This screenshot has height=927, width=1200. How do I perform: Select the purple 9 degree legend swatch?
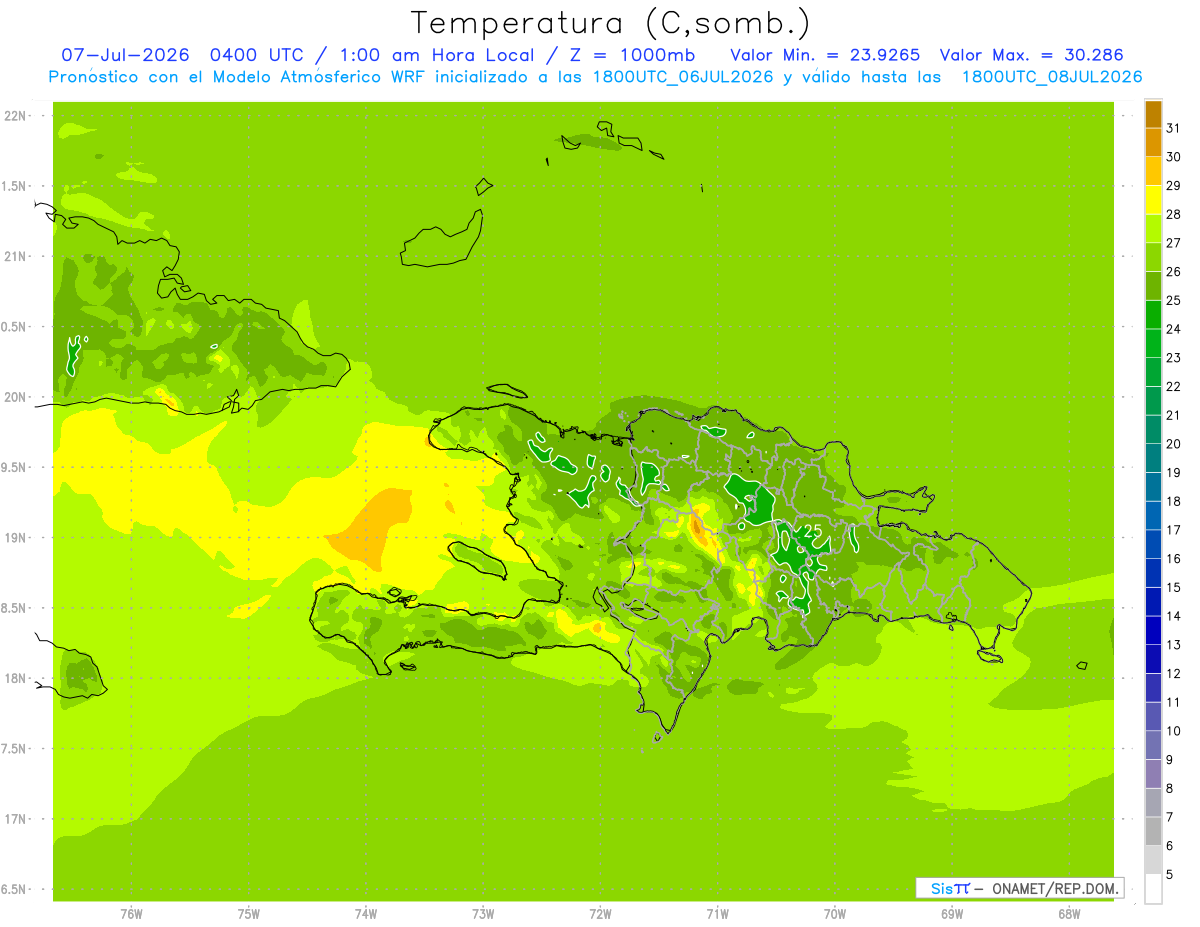[x=1153, y=746]
